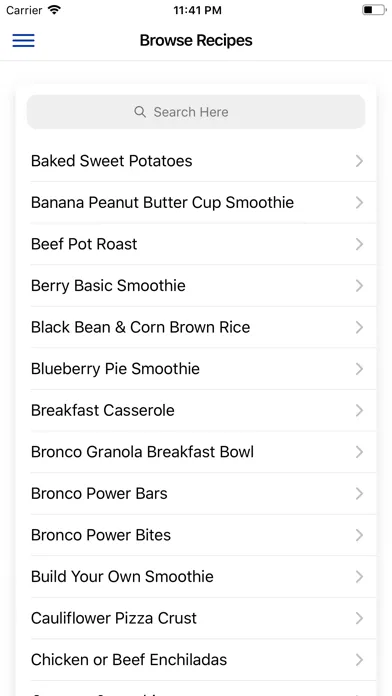392x696 pixels.
Task: Tap the 11:41 PM clock
Action: (197, 10)
